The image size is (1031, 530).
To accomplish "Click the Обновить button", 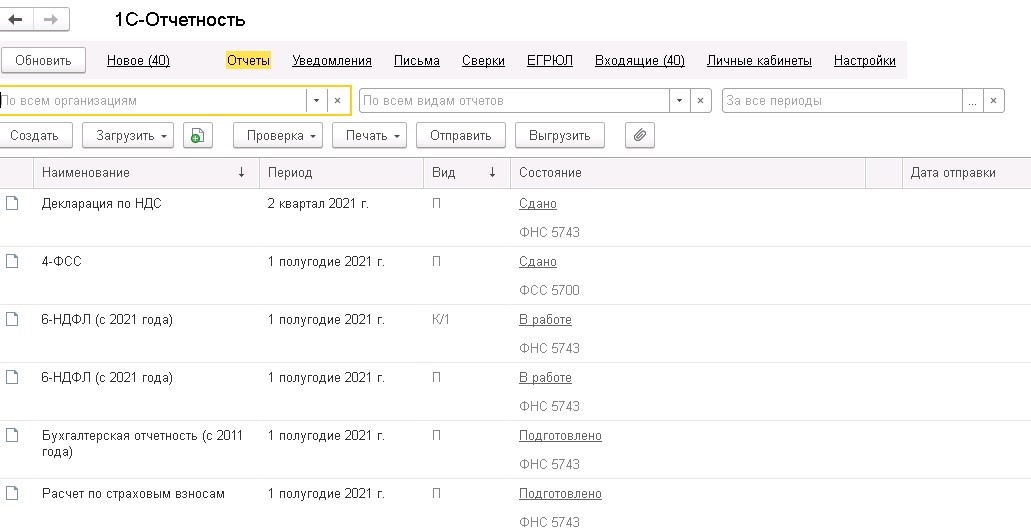I will (x=43, y=60).
